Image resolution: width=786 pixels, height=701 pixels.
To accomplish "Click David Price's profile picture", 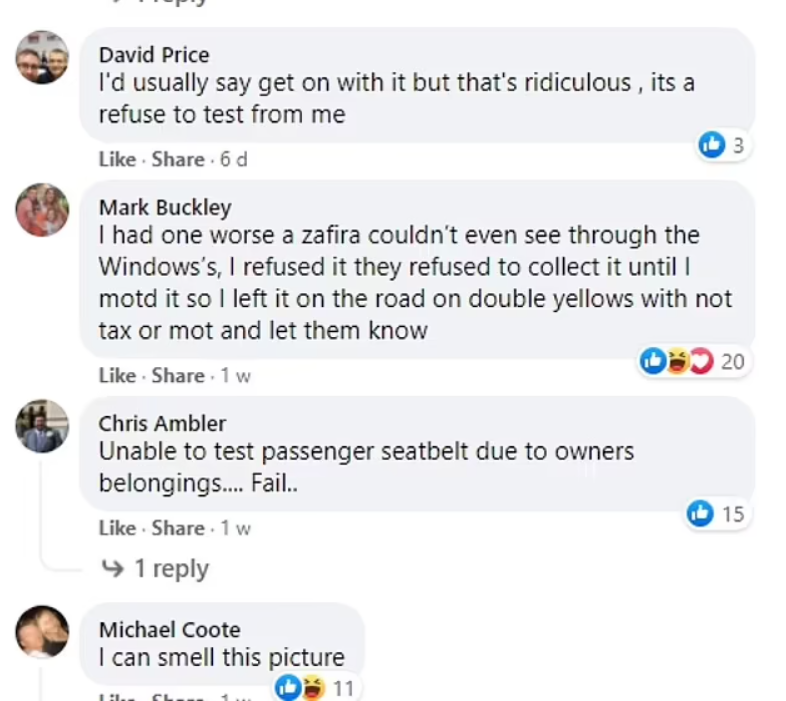I will pyautogui.click(x=42, y=58).
